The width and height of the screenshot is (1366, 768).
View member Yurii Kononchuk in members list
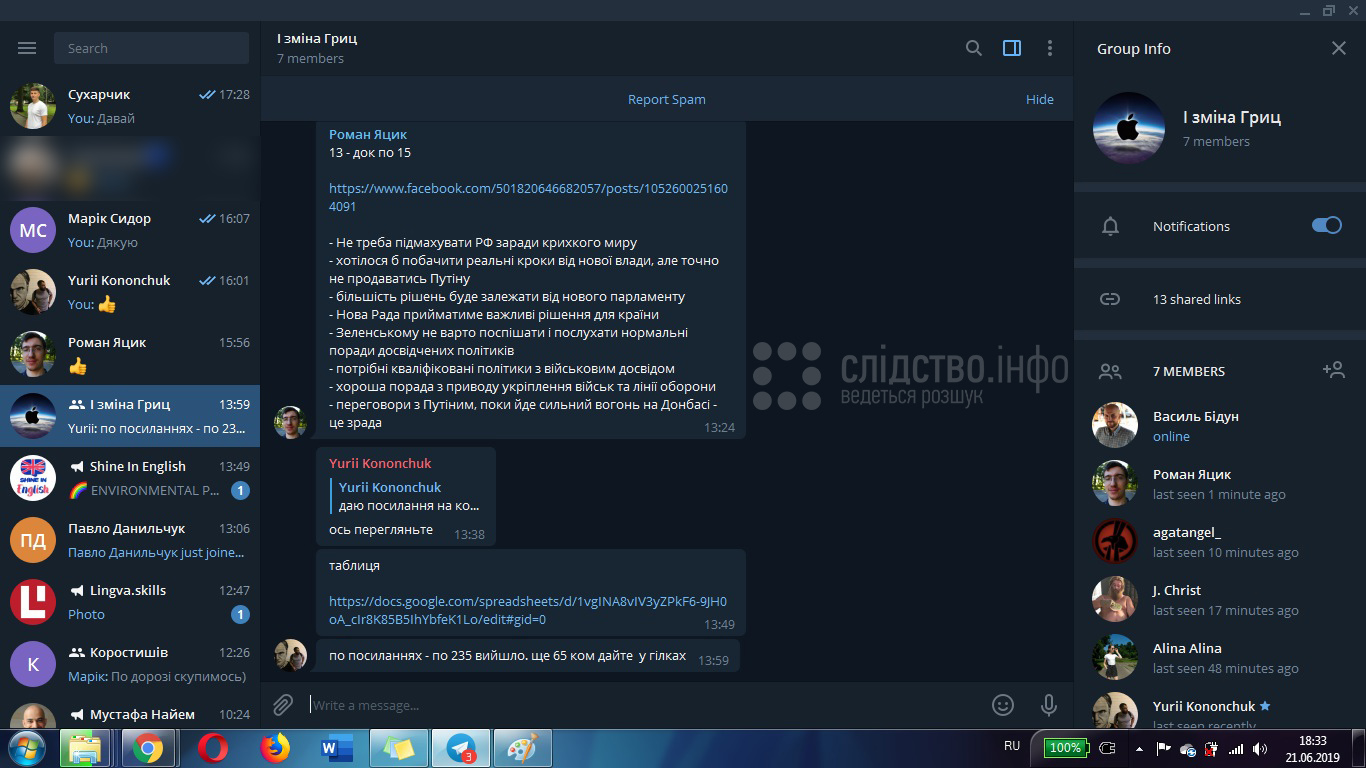1220,709
